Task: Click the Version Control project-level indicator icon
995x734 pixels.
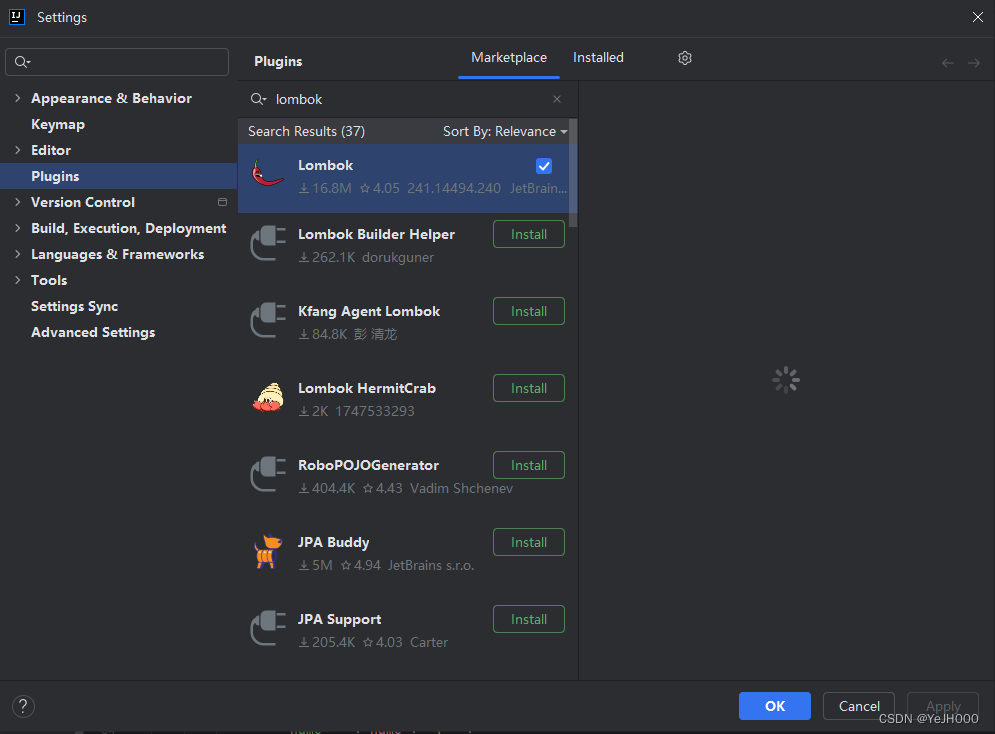Action: pyautogui.click(x=222, y=202)
